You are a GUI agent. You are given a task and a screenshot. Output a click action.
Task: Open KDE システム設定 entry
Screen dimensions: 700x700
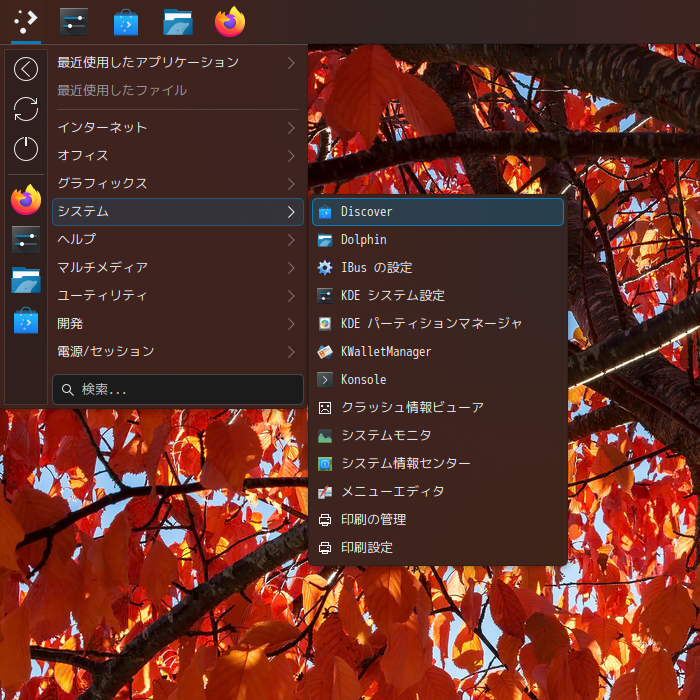pos(438,296)
